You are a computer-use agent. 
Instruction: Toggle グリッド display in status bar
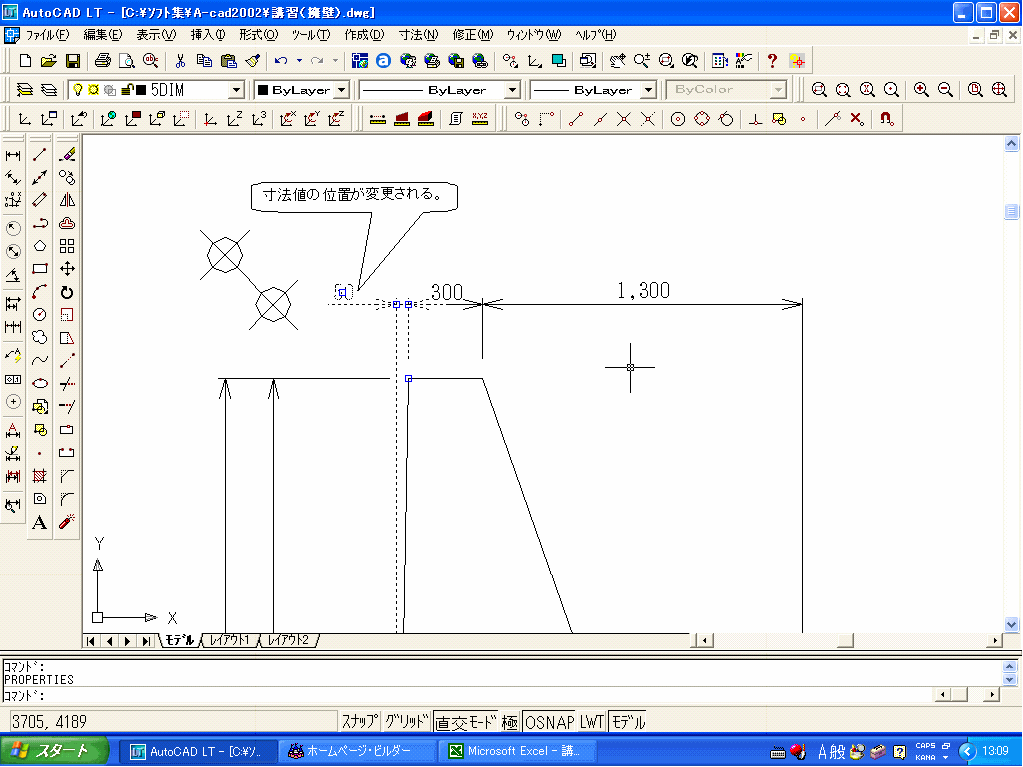coord(406,721)
